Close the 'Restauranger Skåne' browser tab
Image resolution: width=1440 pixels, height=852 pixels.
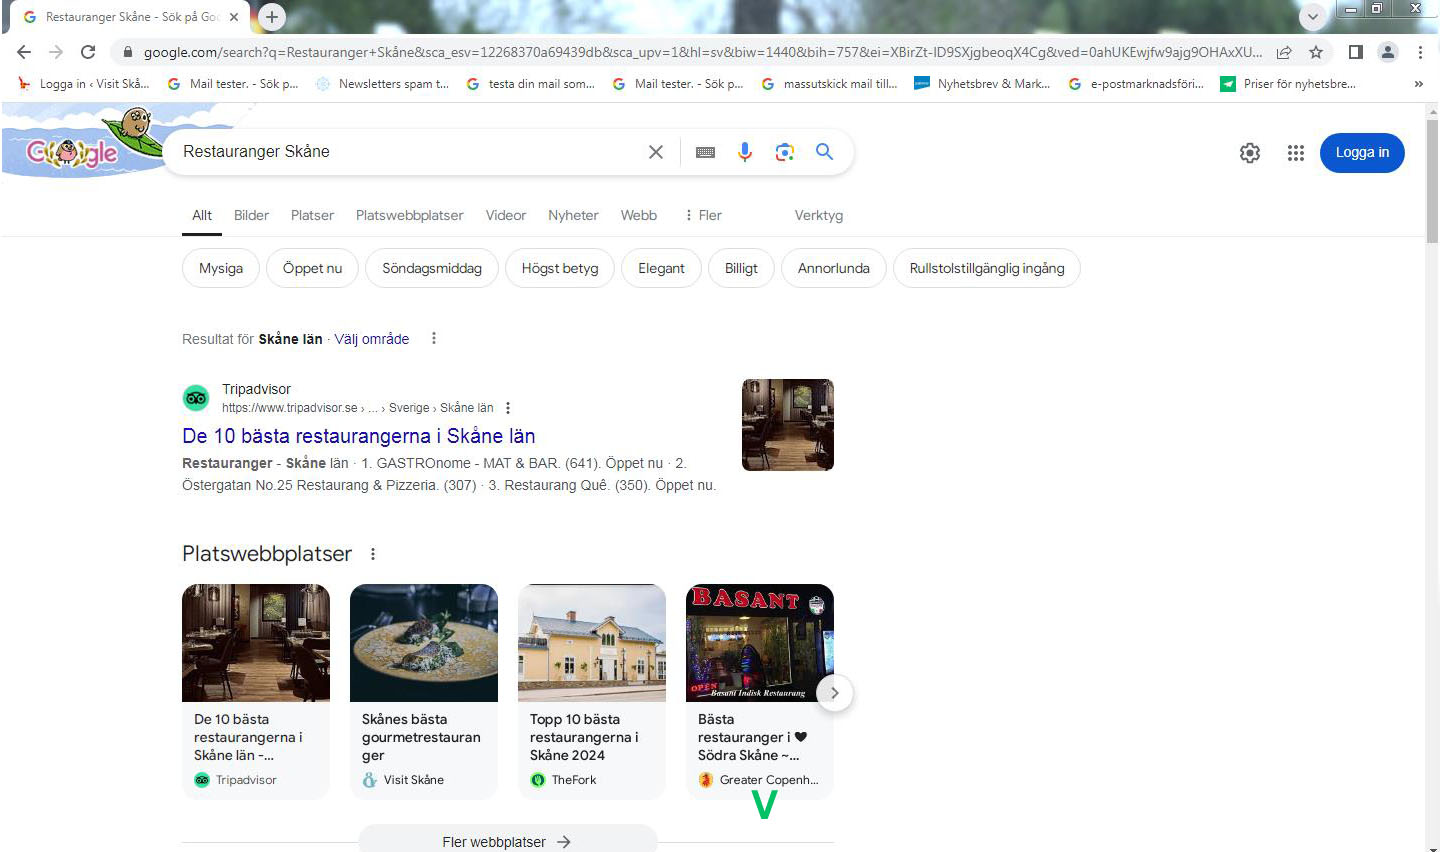point(235,17)
